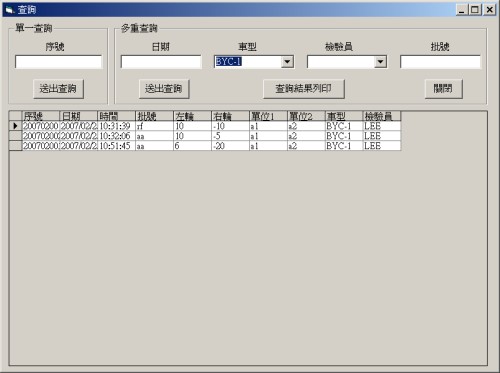Viewport: 500px width, 373px height.
Task: Click the 時間 column header
Action: click(116, 116)
